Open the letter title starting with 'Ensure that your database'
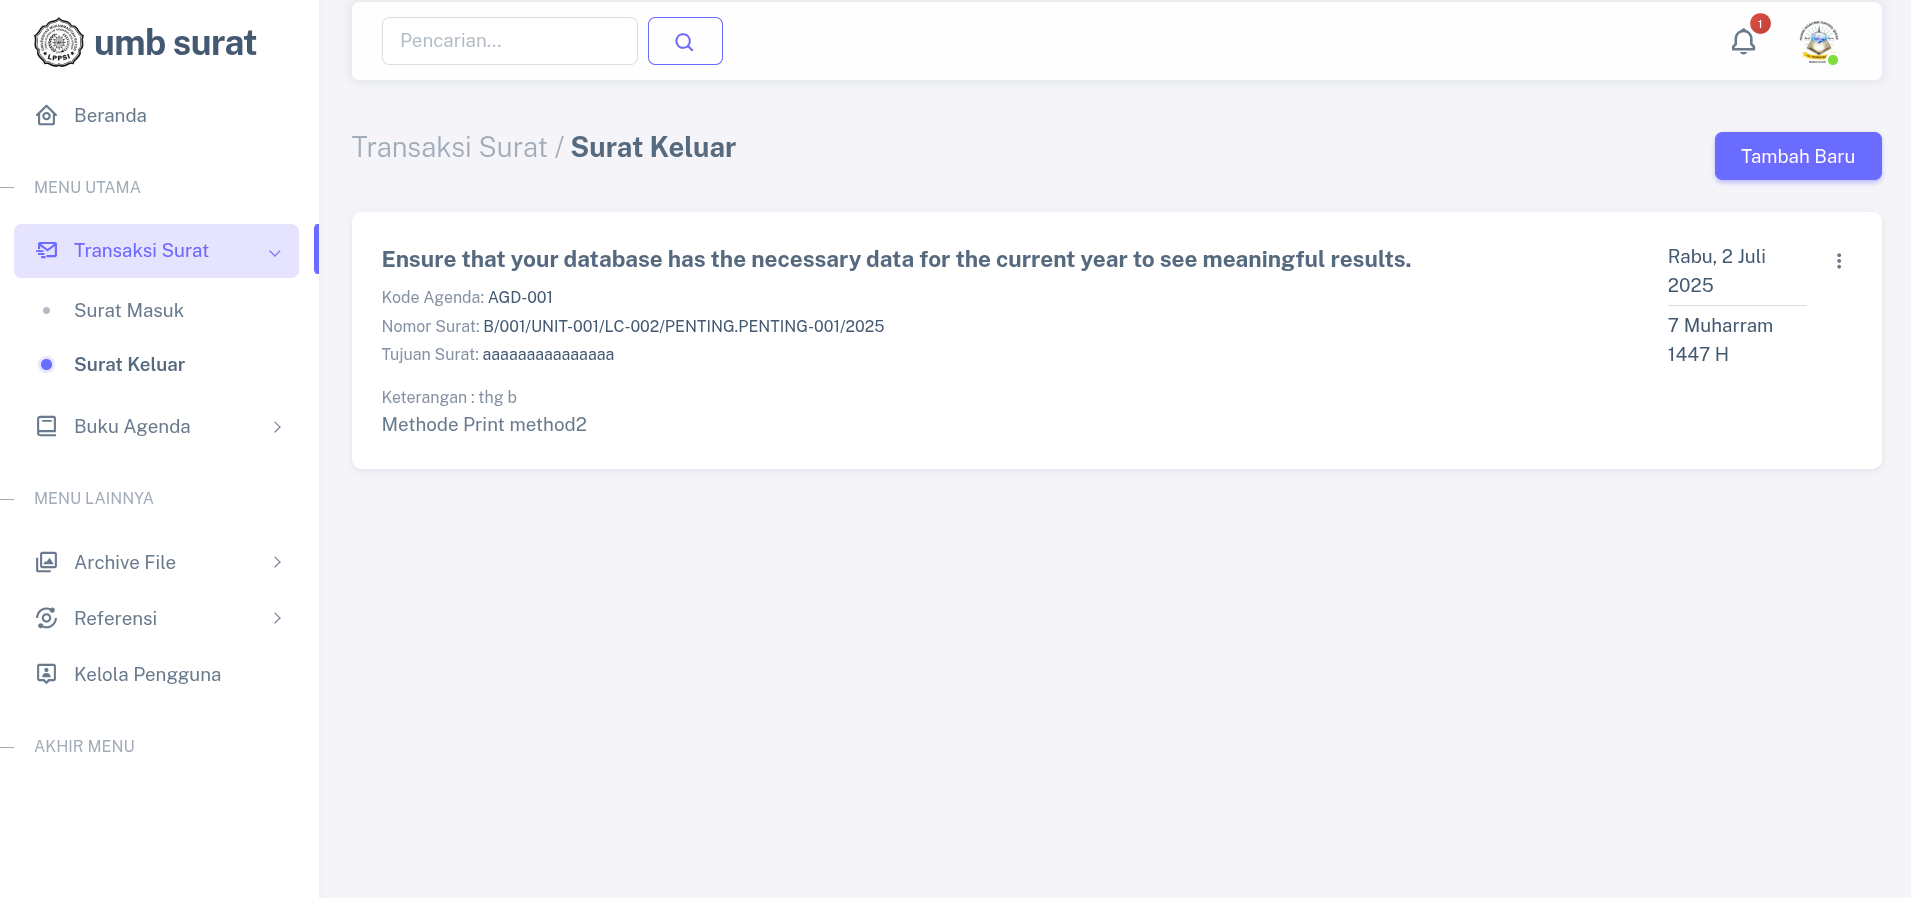 895,259
